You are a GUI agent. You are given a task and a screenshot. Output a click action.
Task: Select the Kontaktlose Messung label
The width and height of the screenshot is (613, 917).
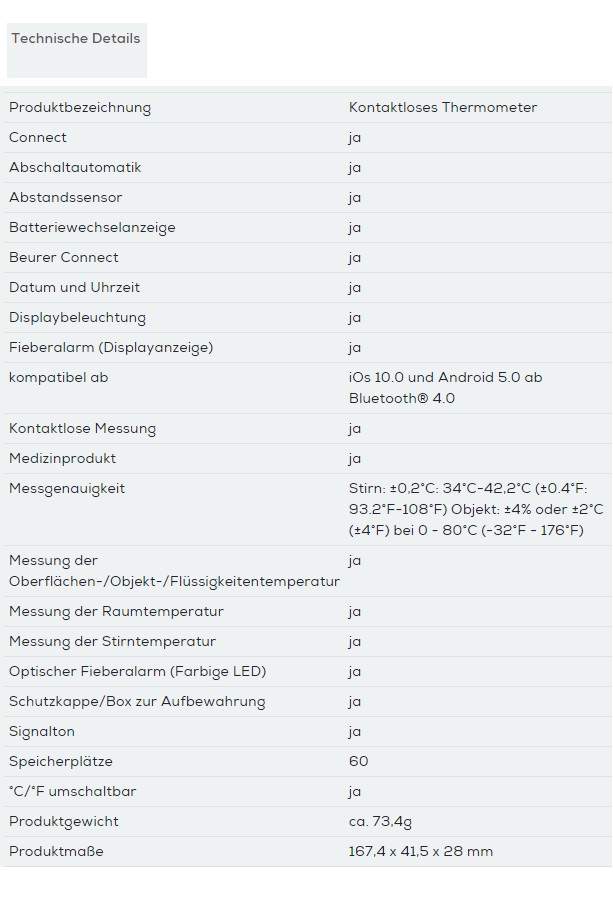[x=83, y=429]
